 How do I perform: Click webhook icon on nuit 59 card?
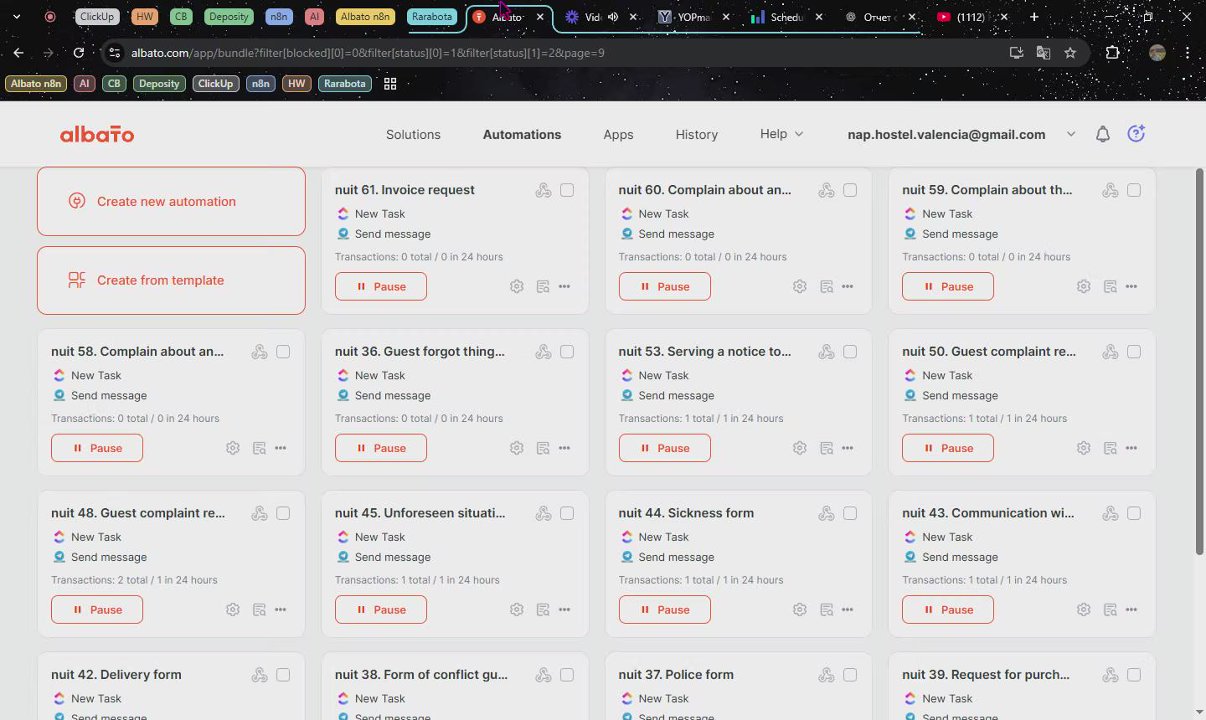point(1110,190)
